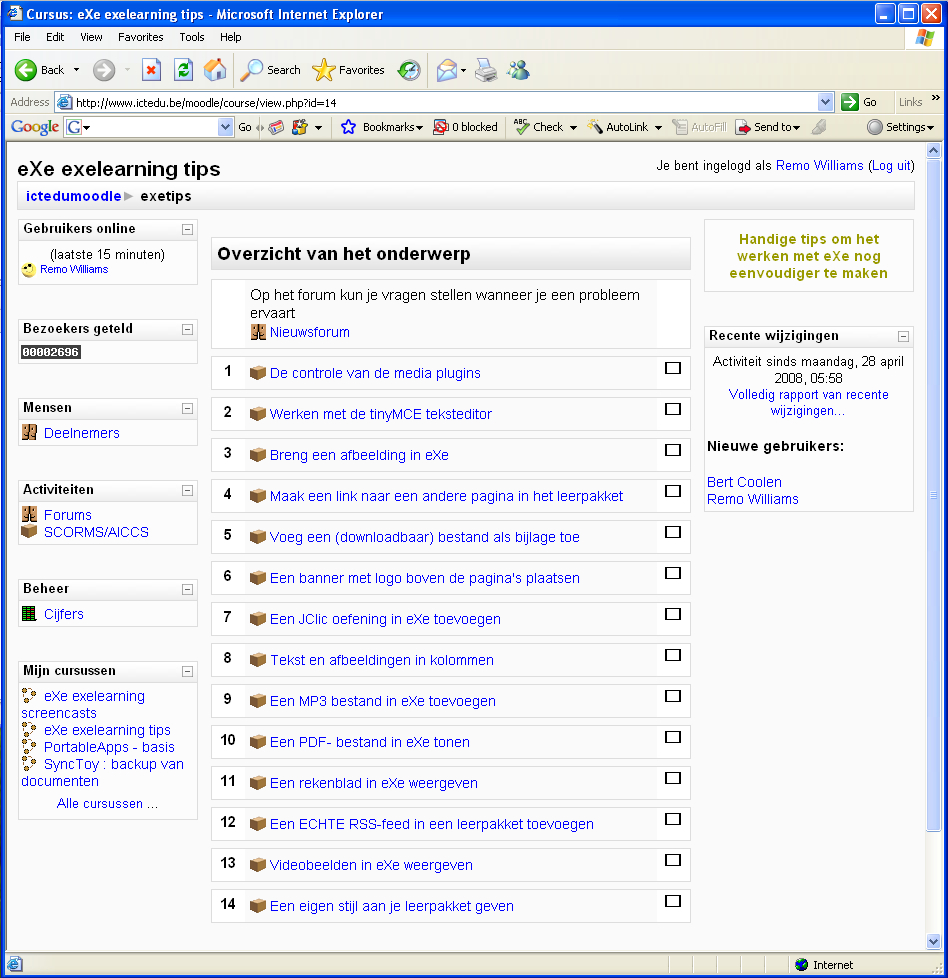948x978 pixels.
Task: Click the Messenger people icon
Action: tap(518, 70)
